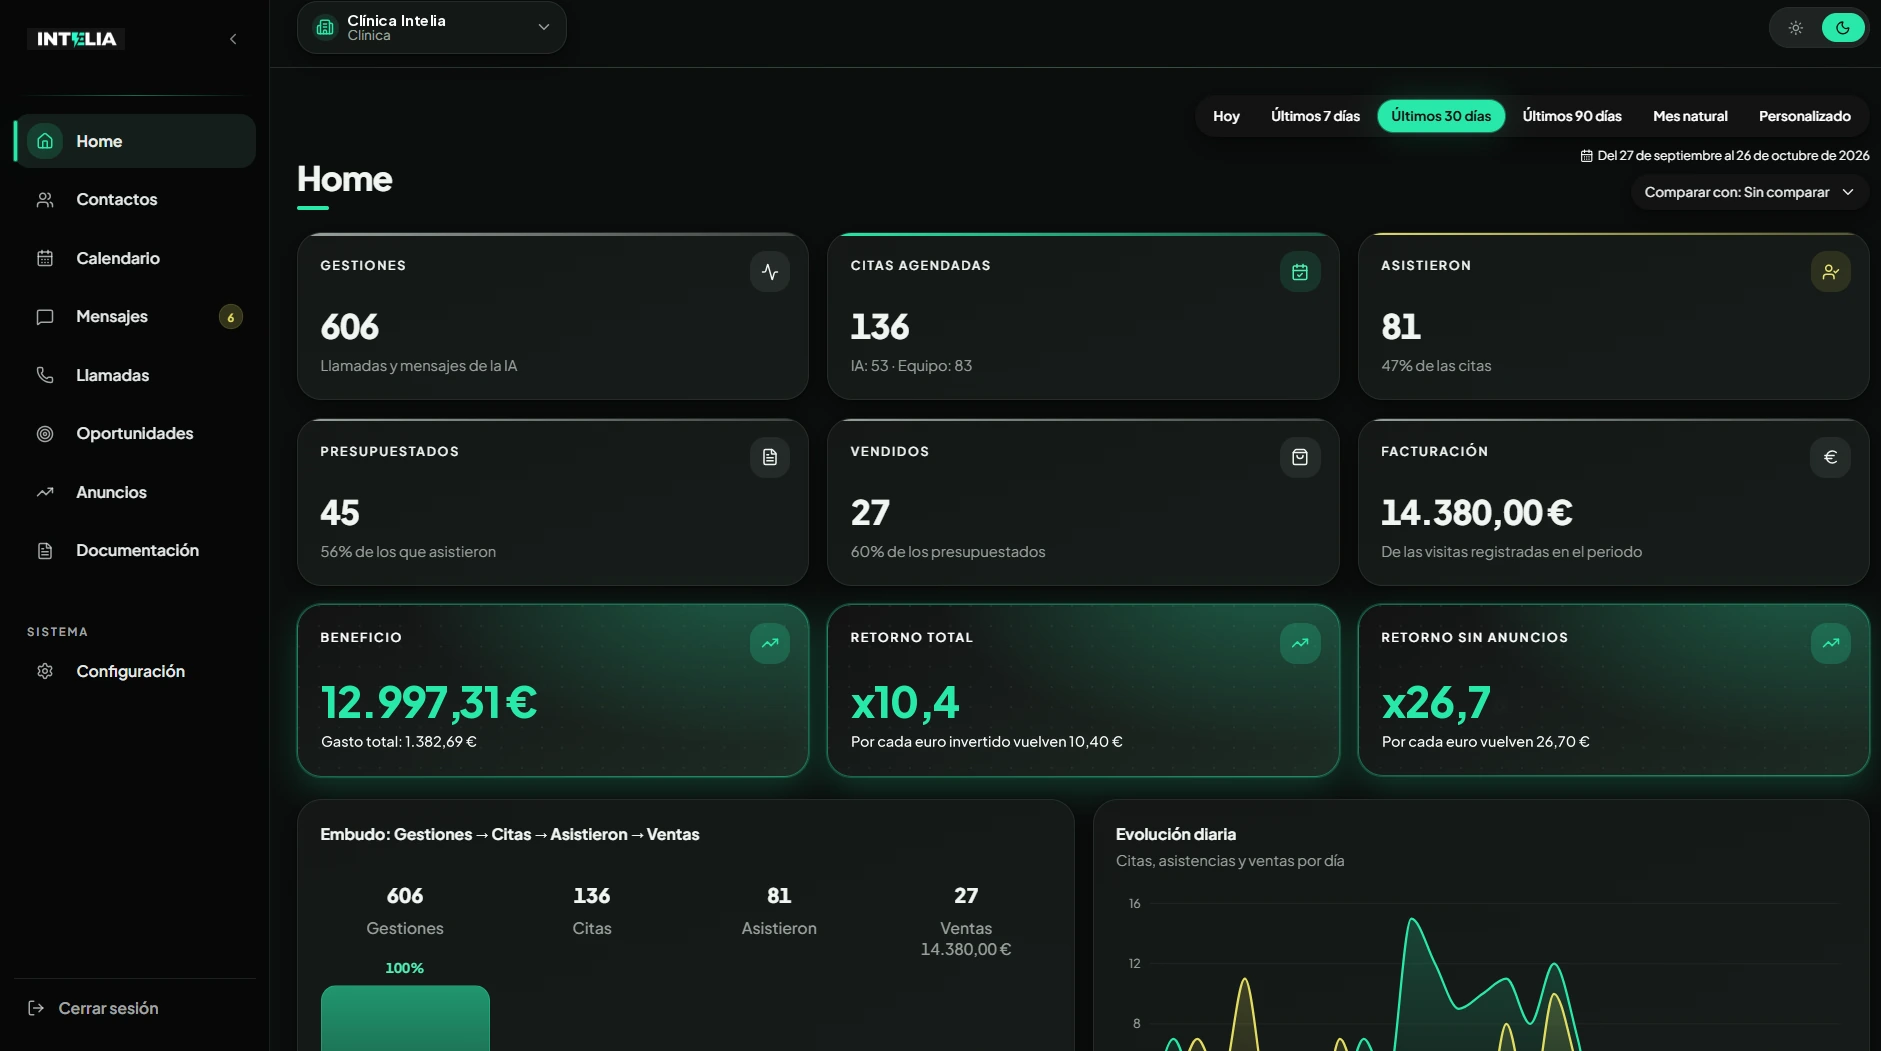Click the Vendidos shopping bag icon
The height and width of the screenshot is (1051, 1881).
pyautogui.click(x=1300, y=458)
